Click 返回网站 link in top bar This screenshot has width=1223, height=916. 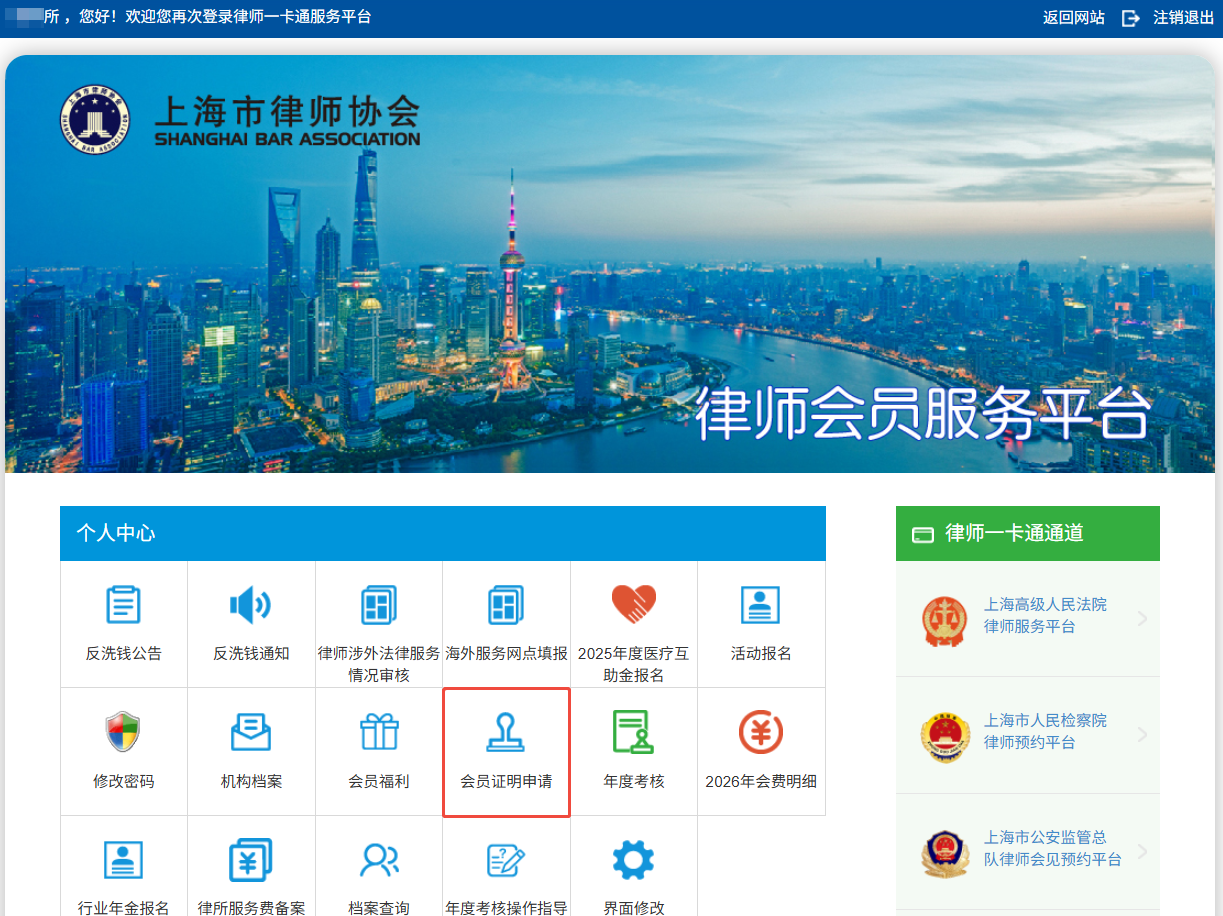coord(1074,17)
